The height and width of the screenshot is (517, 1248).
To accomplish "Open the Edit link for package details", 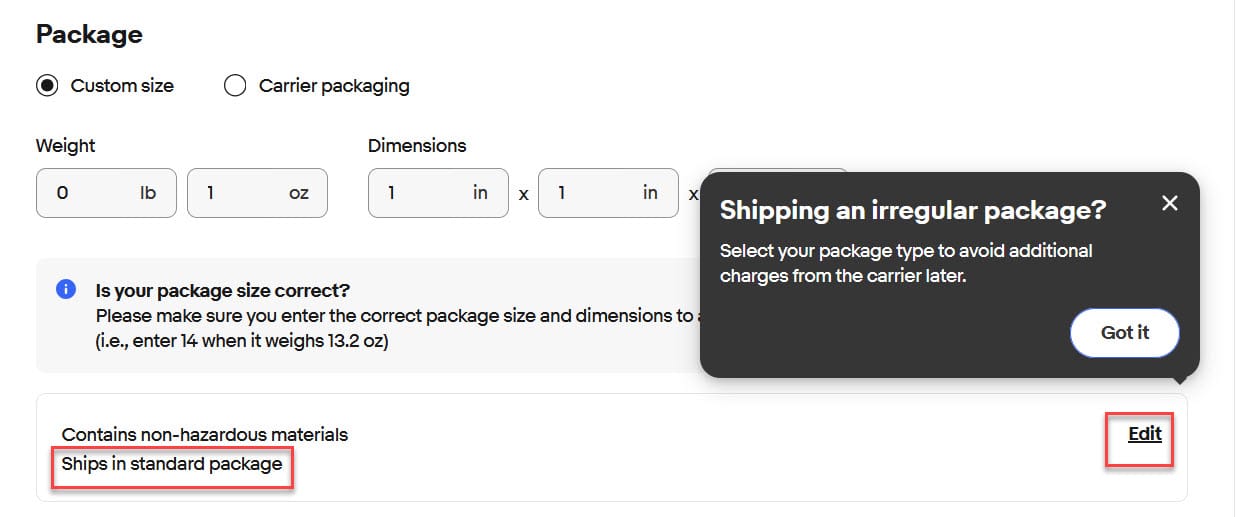I will click(1145, 433).
